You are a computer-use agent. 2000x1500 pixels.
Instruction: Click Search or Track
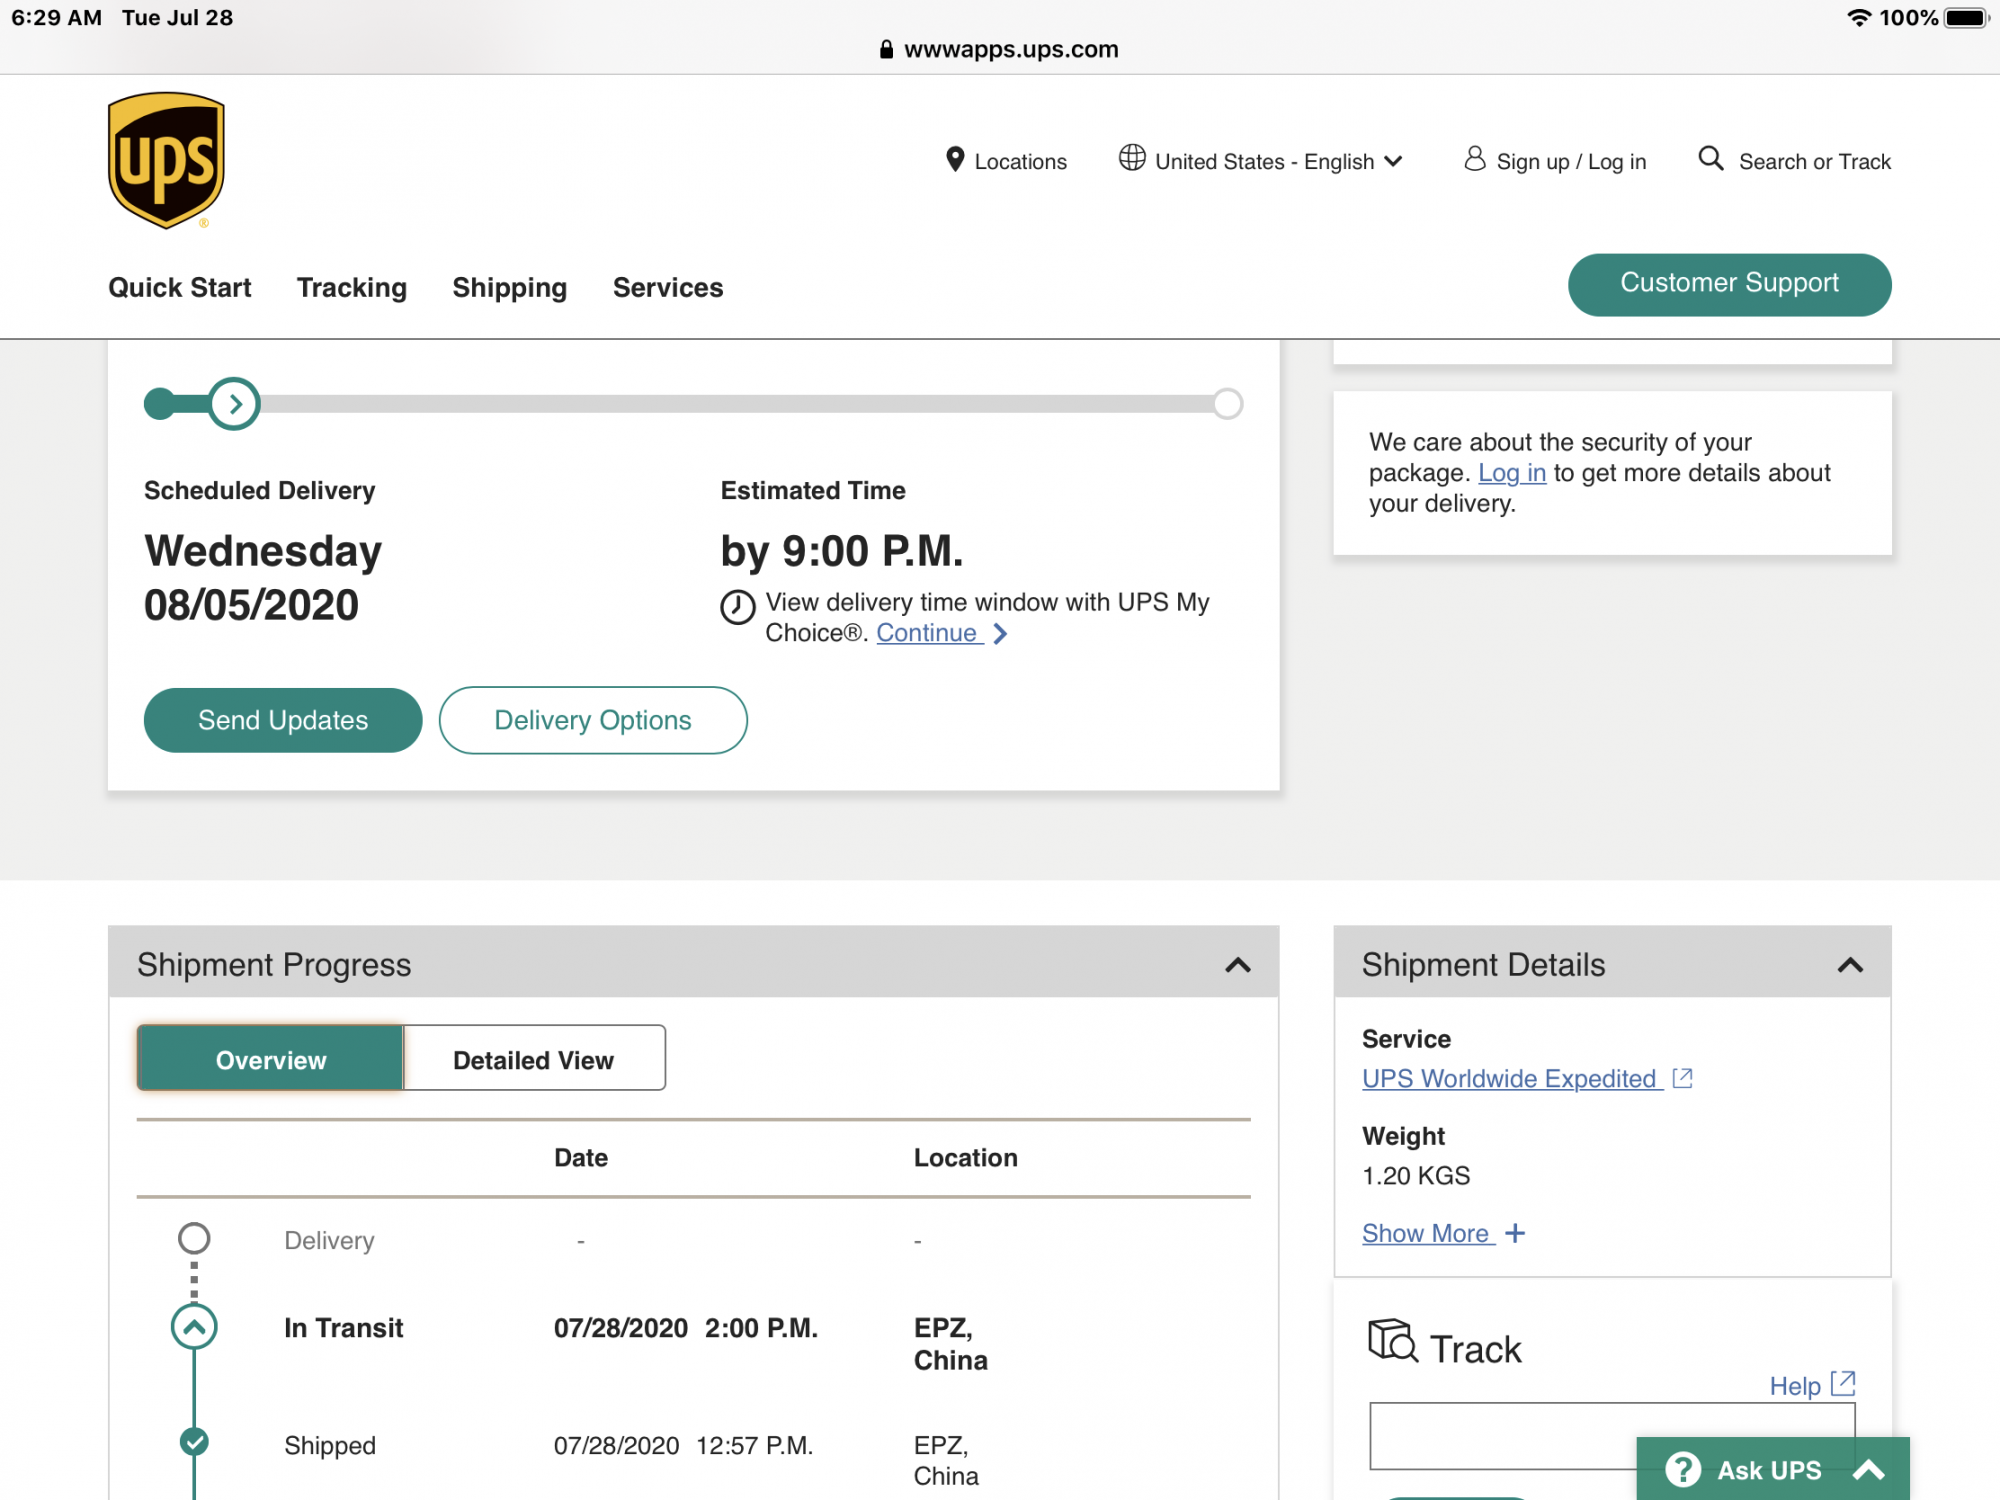click(1815, 161)
